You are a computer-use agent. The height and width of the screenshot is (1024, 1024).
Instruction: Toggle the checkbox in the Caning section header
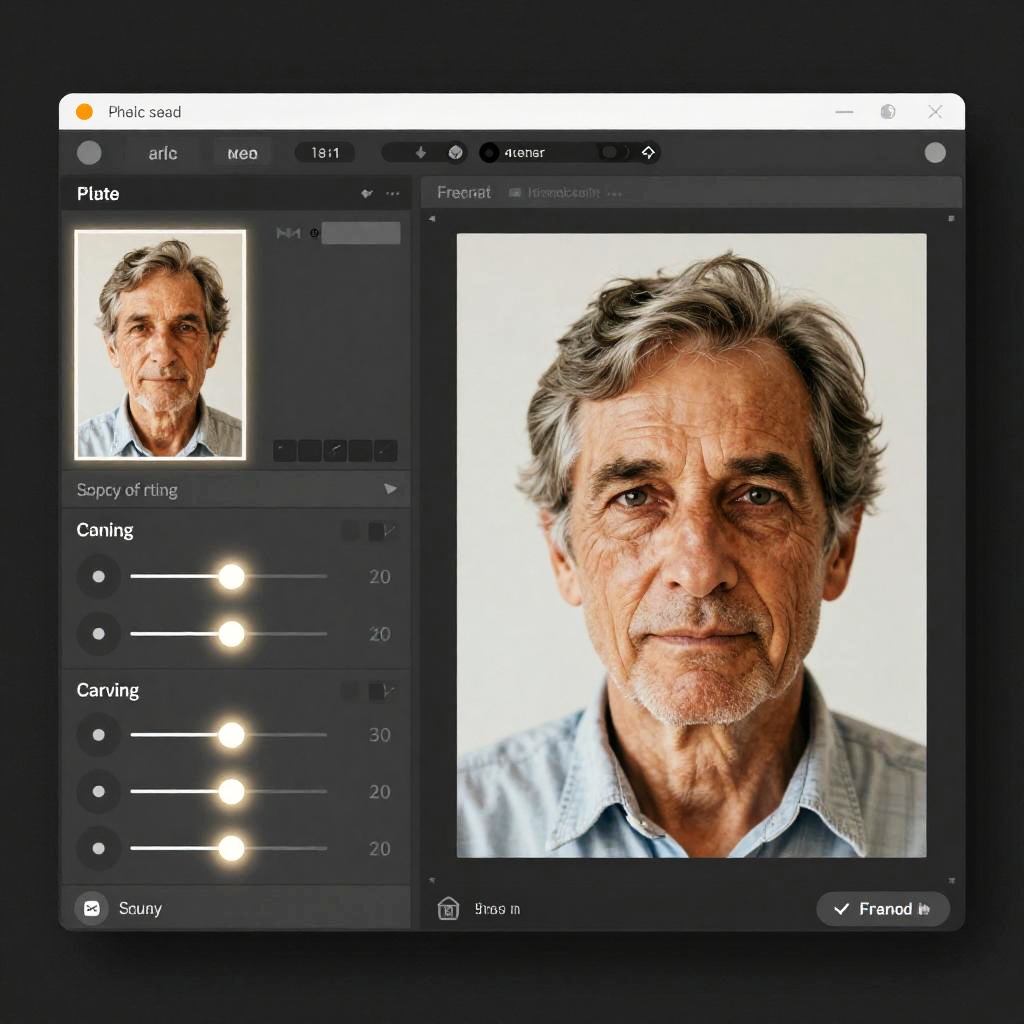[x=380, y=531]
